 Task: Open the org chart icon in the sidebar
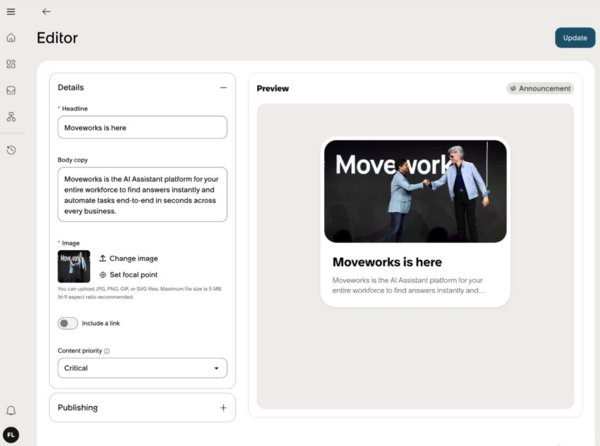click(x=11, y=117)
